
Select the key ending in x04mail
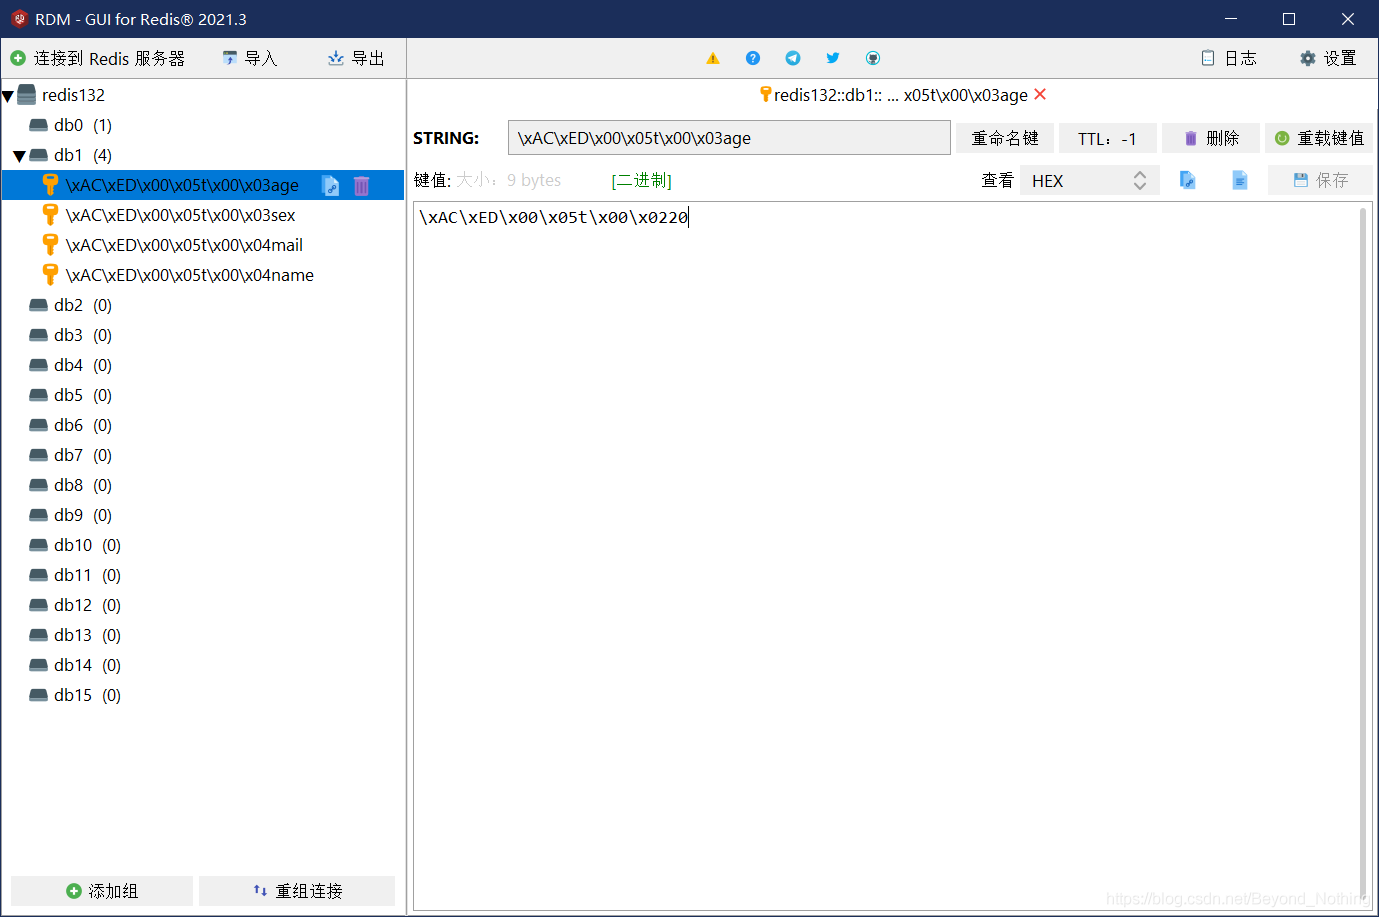pos(184,245)
